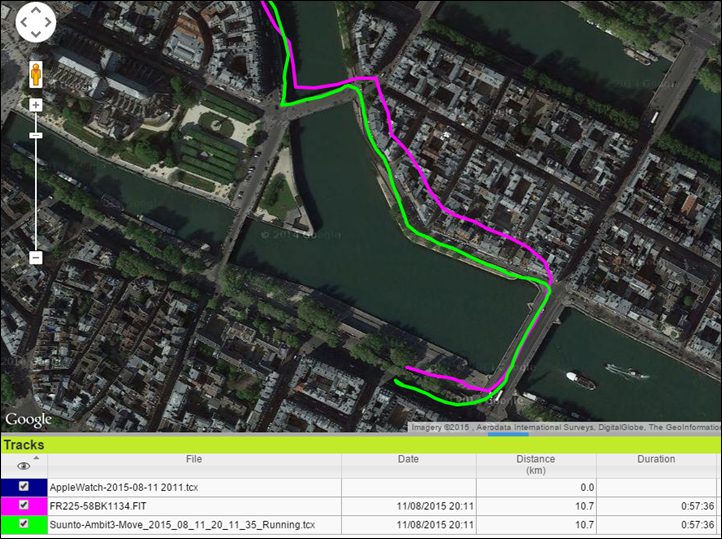
Task: Click the Google logo on the map
Action: point(28,419)
